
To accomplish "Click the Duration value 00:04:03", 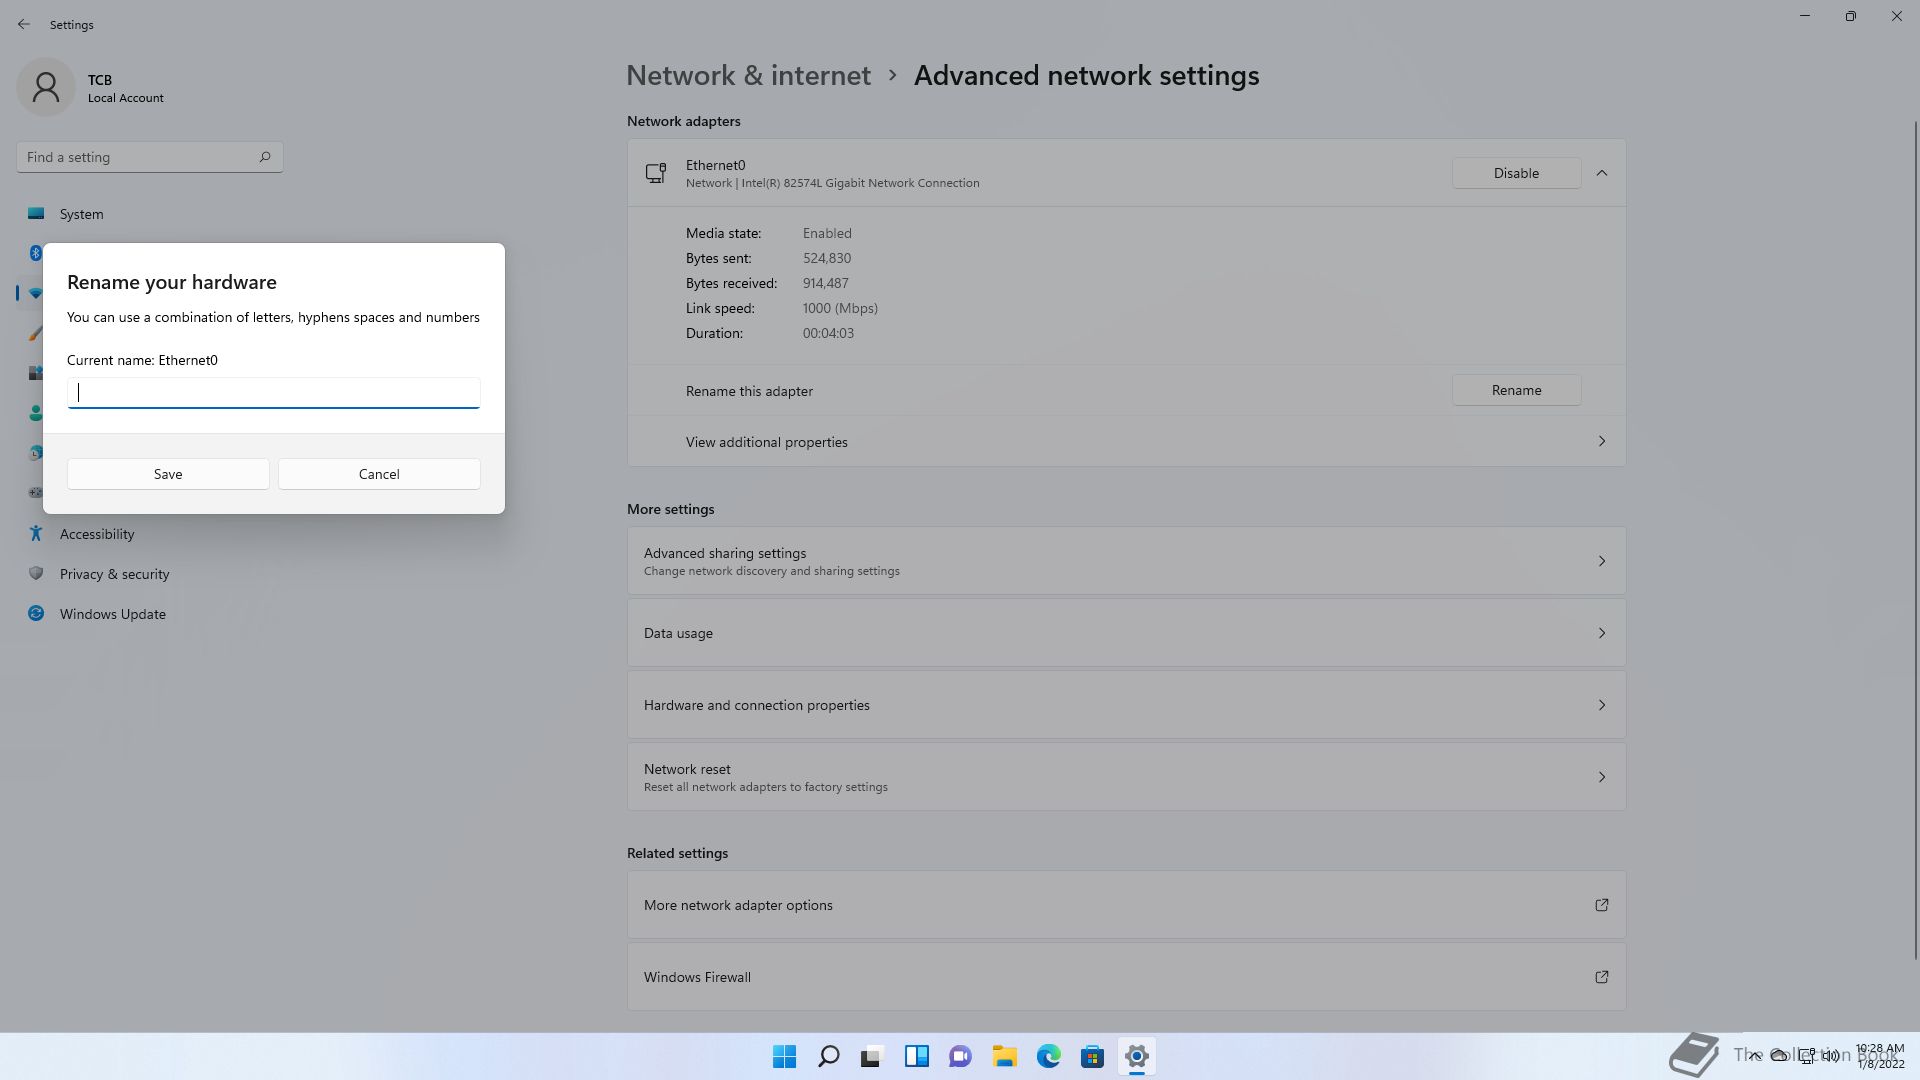I will (x=828, y=333).
